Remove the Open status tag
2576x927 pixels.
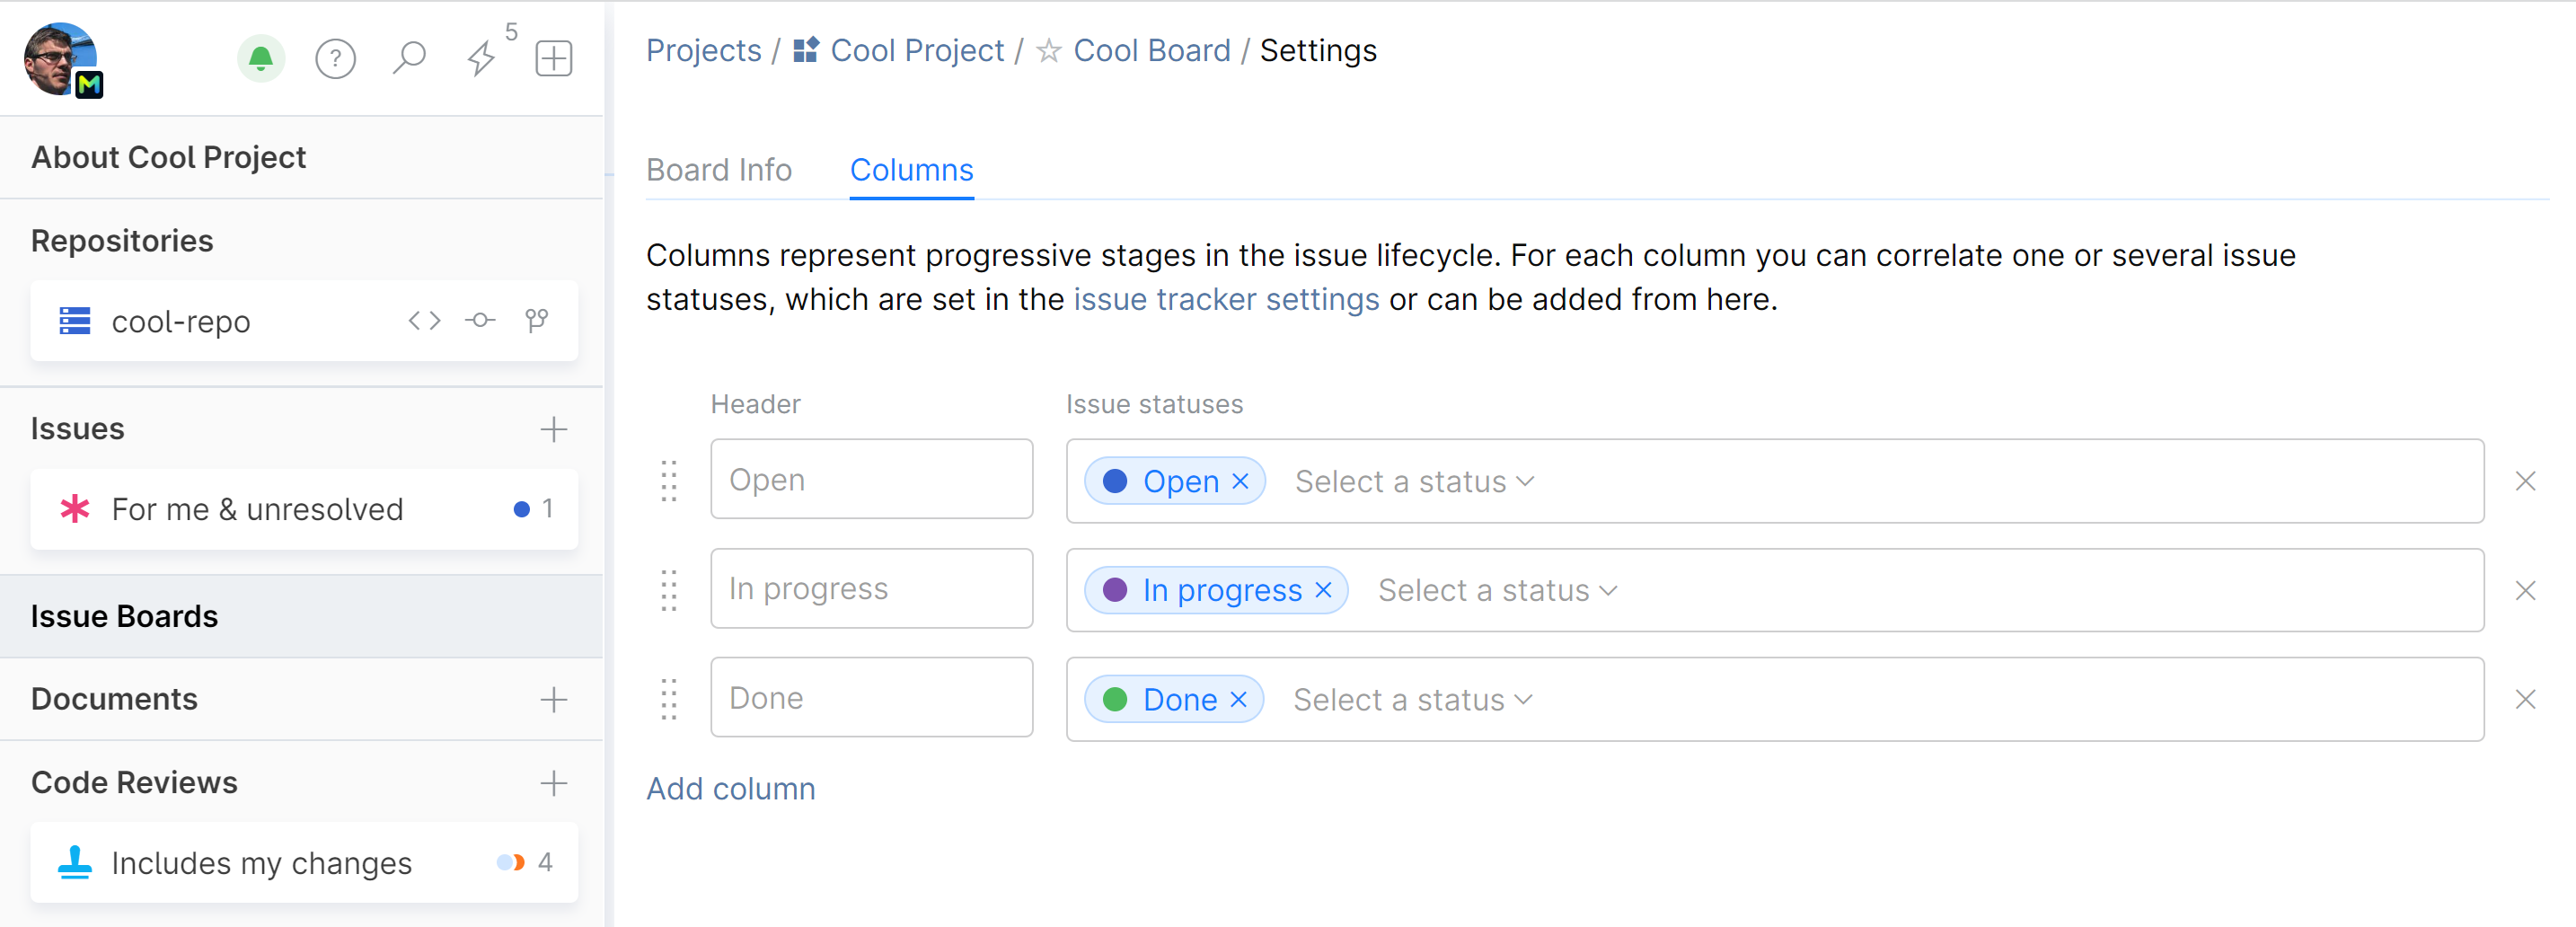coord(1241,481)
